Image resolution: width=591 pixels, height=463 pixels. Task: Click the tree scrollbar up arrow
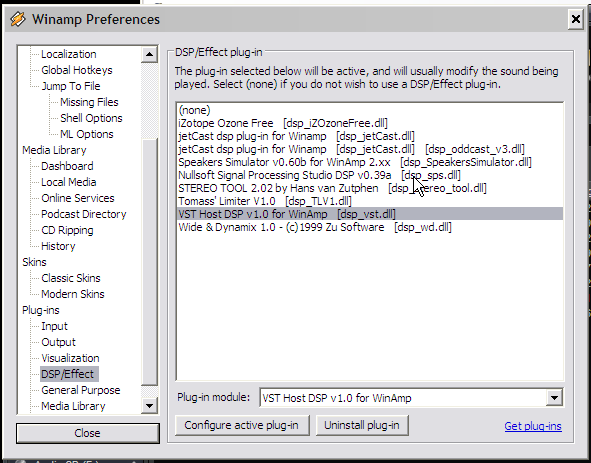[149, 54]
